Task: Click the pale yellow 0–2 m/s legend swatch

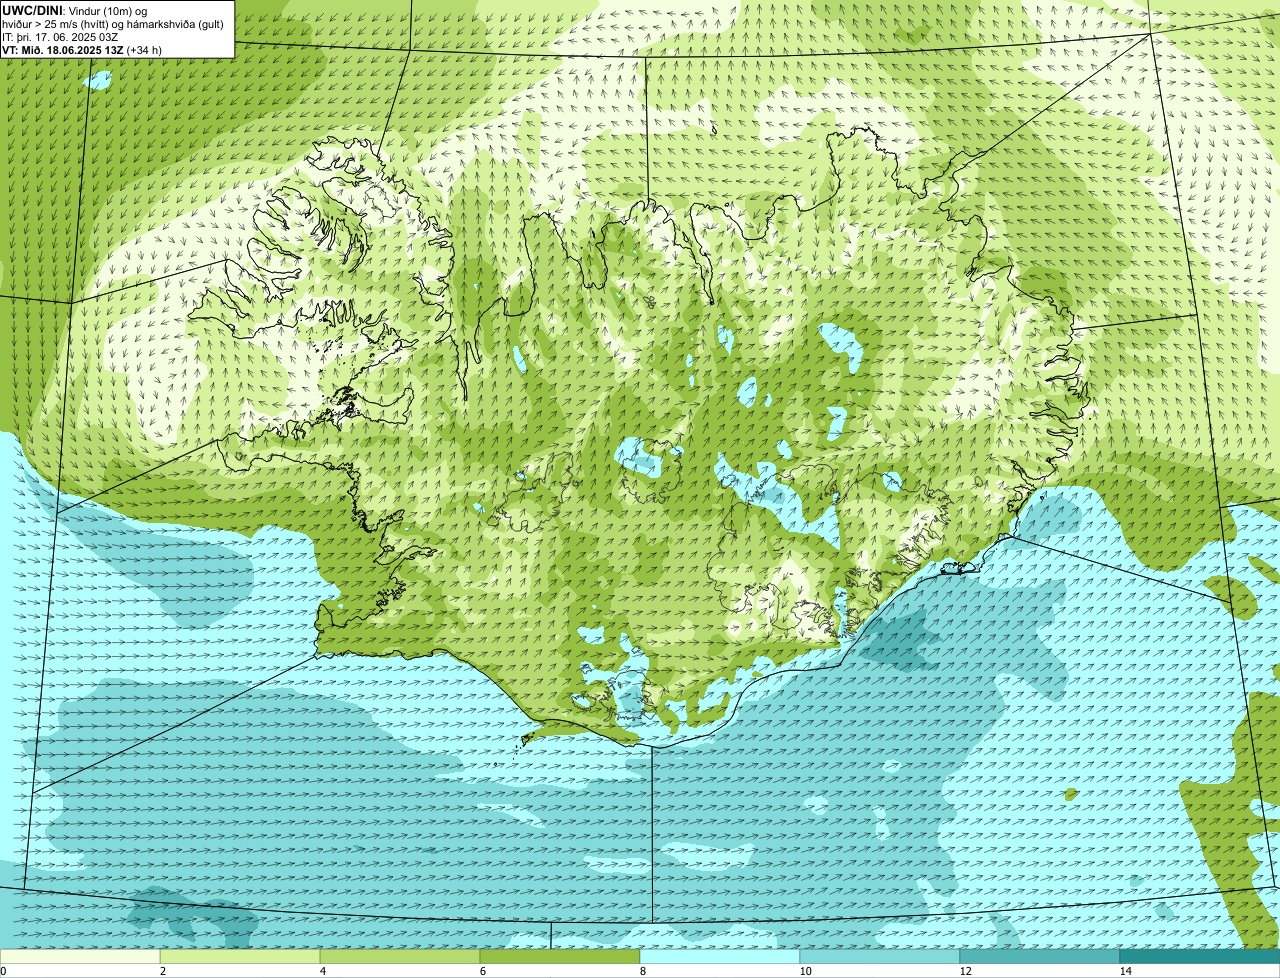Action: click(x=80, y=956)
